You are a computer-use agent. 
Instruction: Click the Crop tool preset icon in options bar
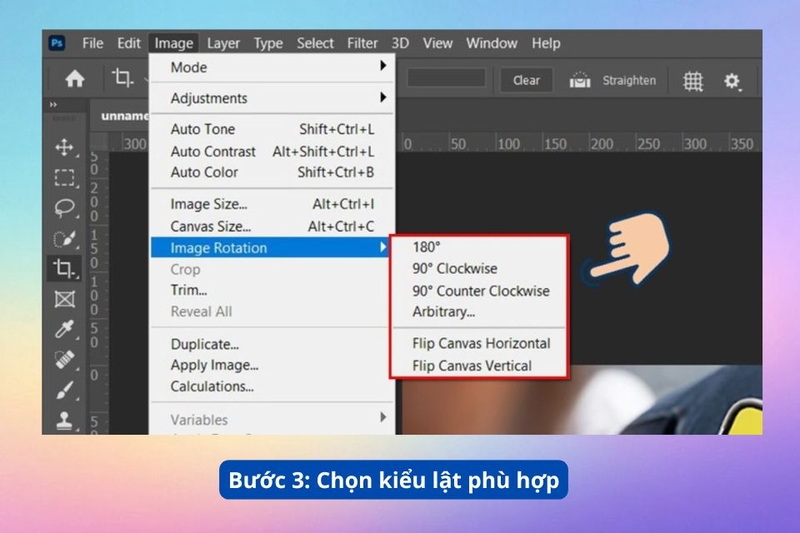[x=122, y=78]
